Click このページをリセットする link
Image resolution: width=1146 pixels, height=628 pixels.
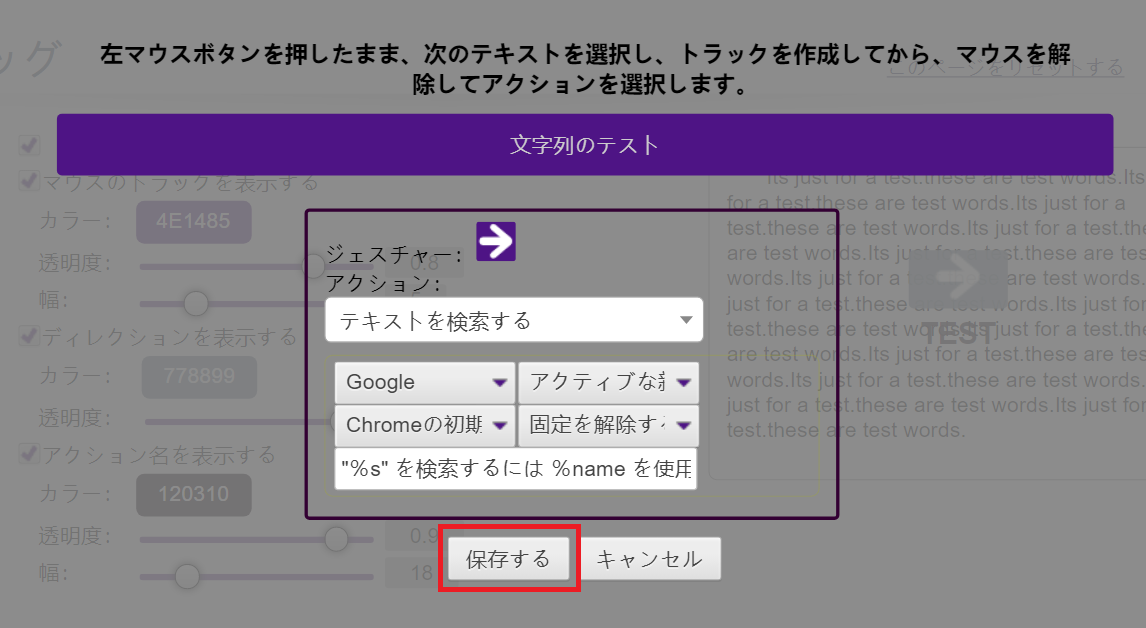pos(1006,68)
